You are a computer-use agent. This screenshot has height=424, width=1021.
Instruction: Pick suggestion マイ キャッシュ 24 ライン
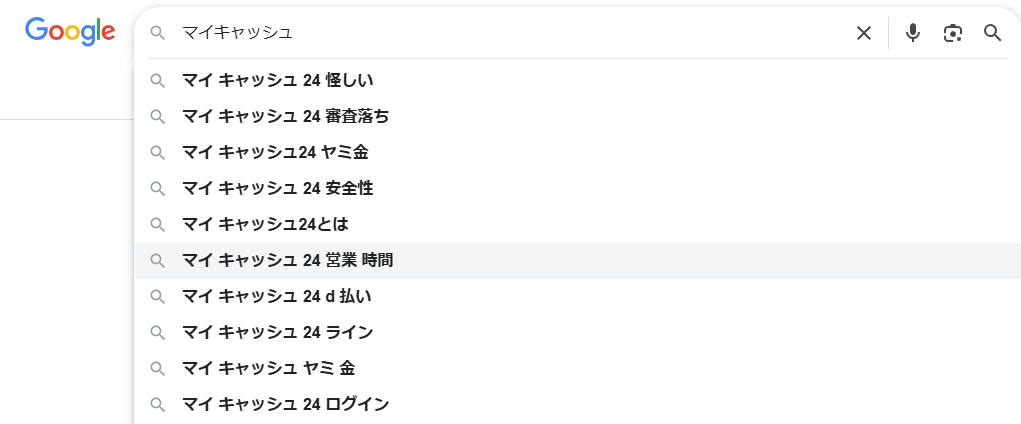pos(277,332)
